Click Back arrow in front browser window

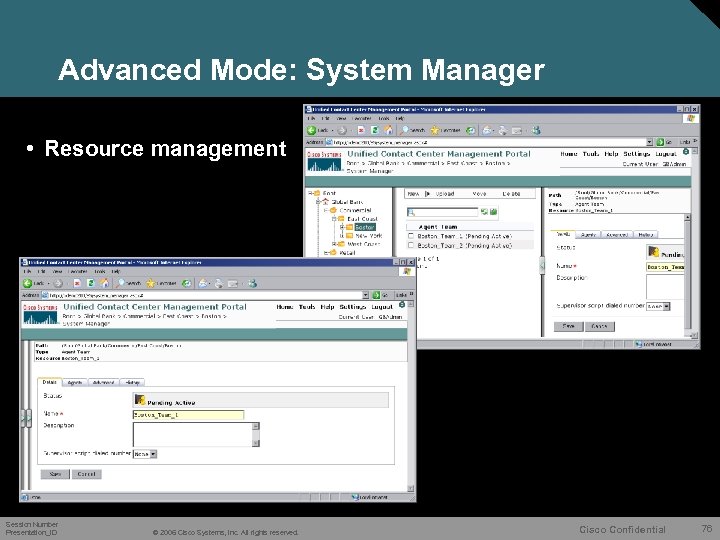[28, 283]
